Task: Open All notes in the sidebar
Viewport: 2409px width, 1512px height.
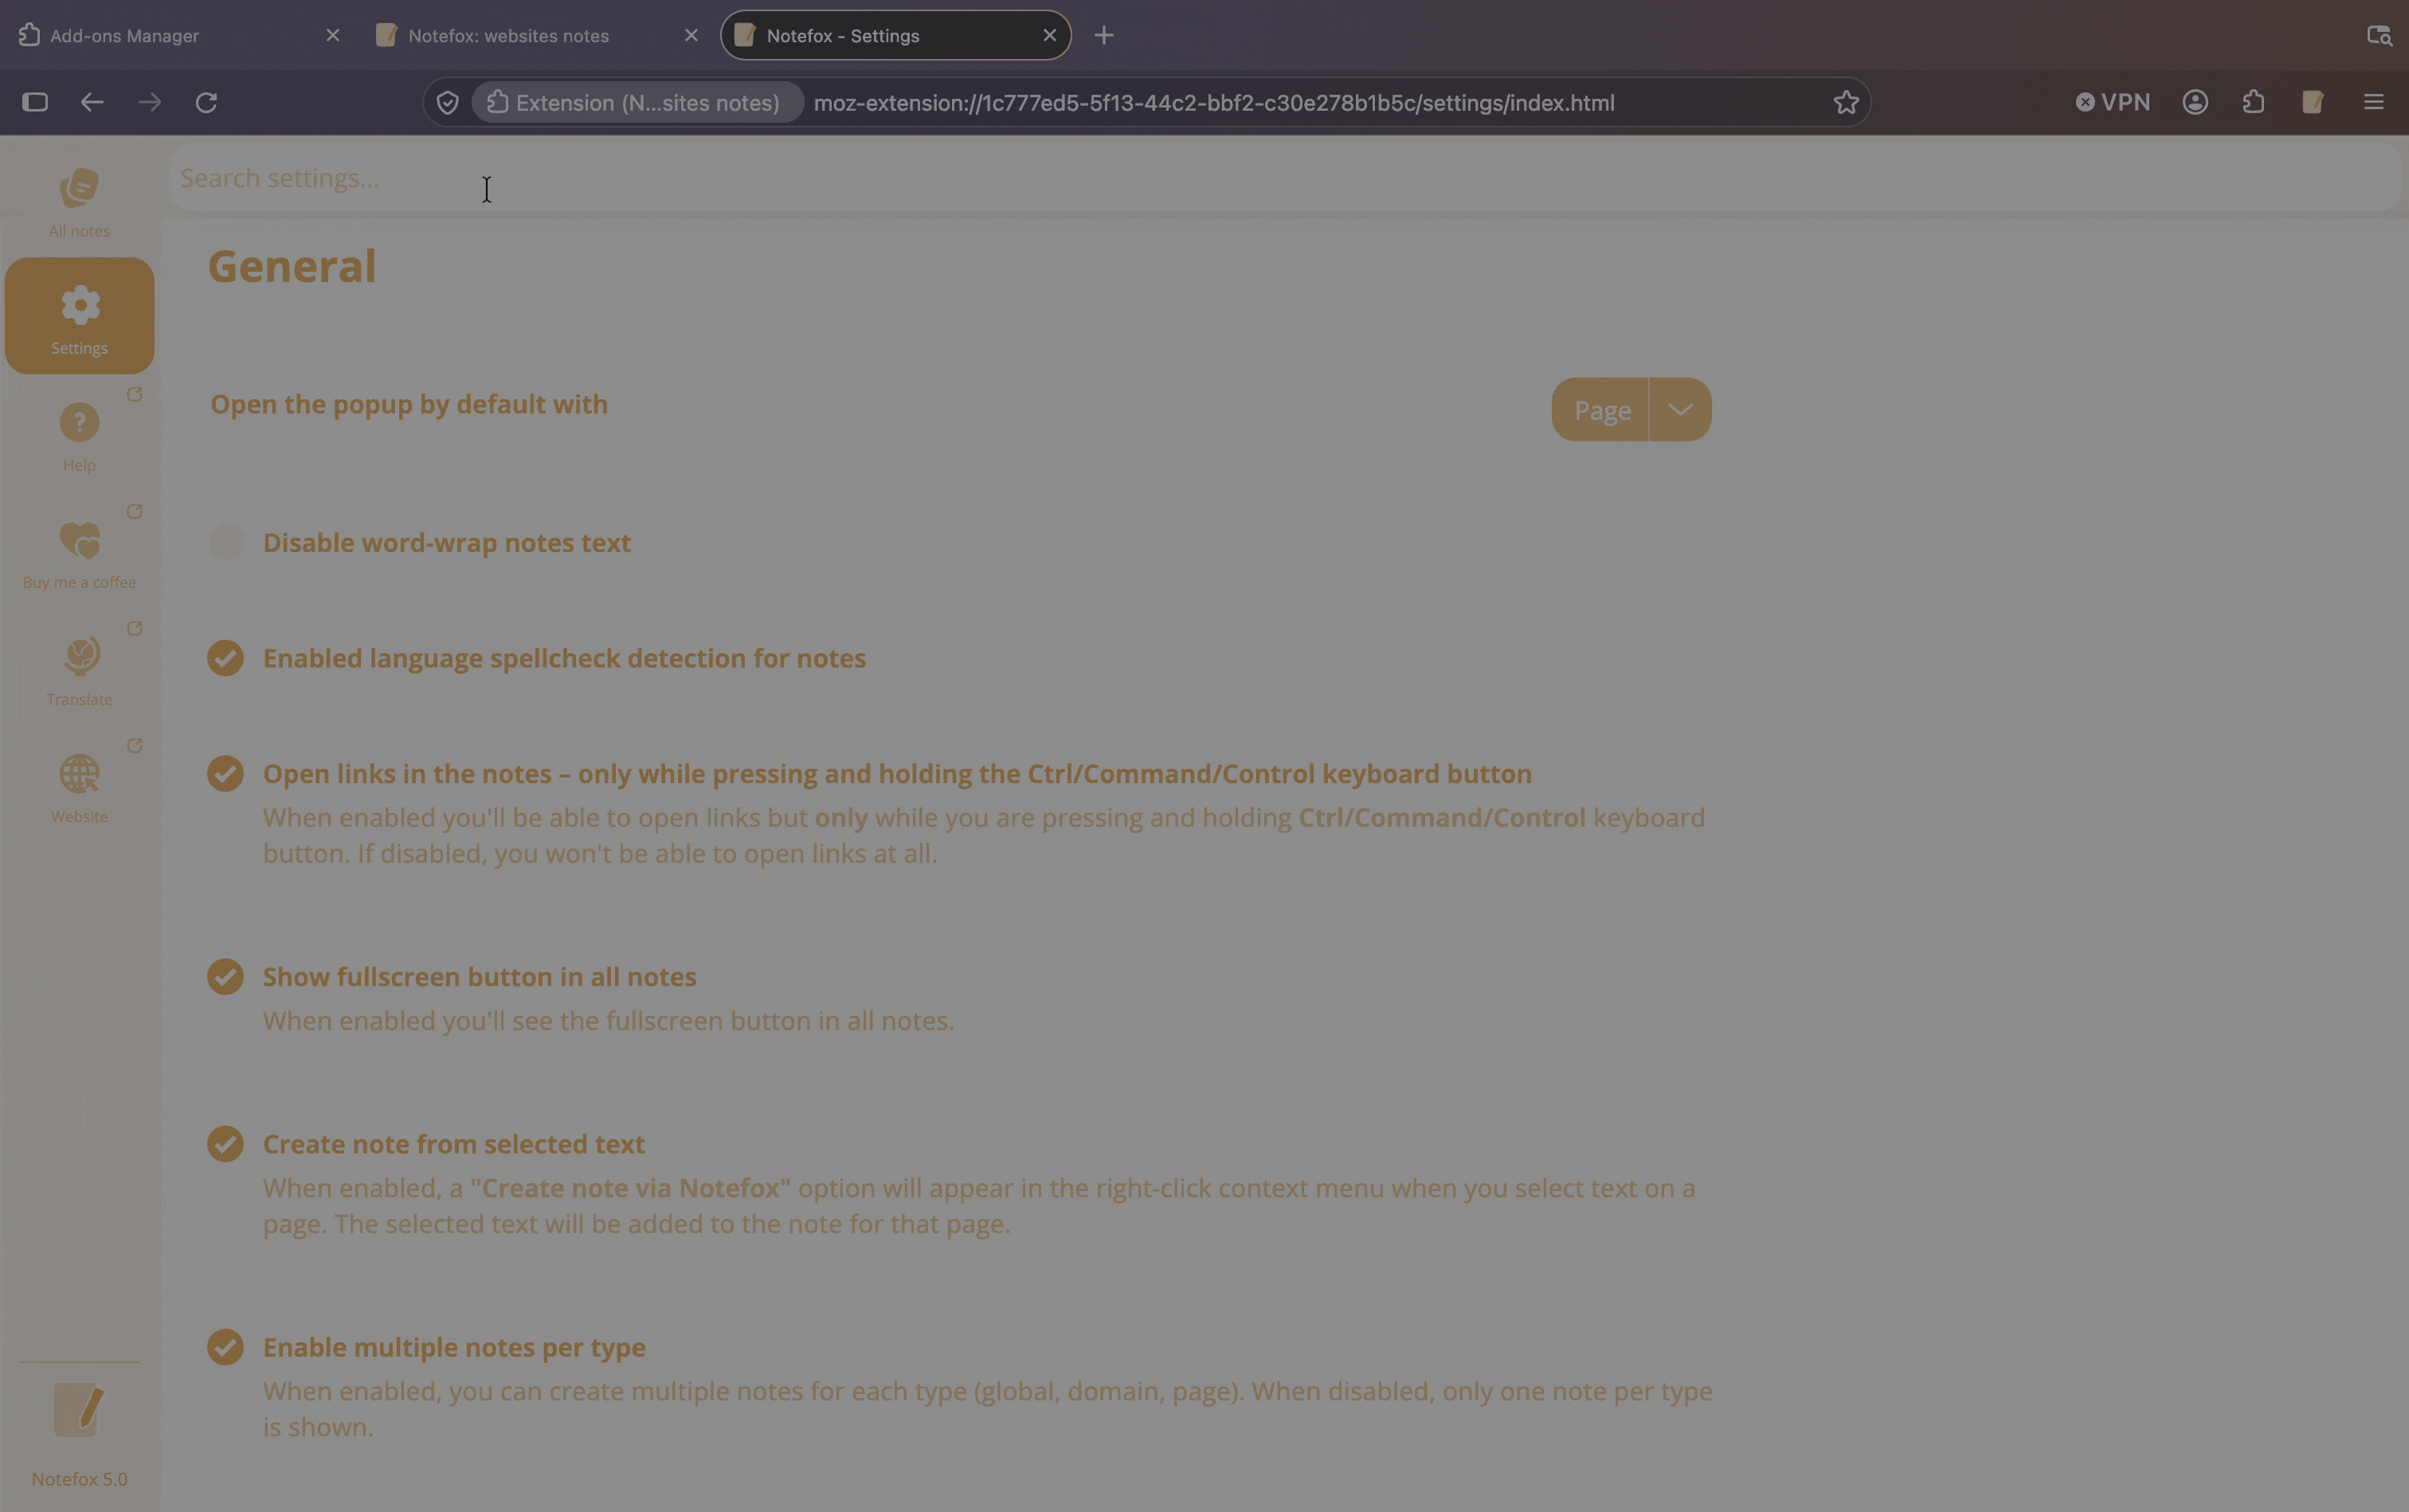Action: pos(79,201)
